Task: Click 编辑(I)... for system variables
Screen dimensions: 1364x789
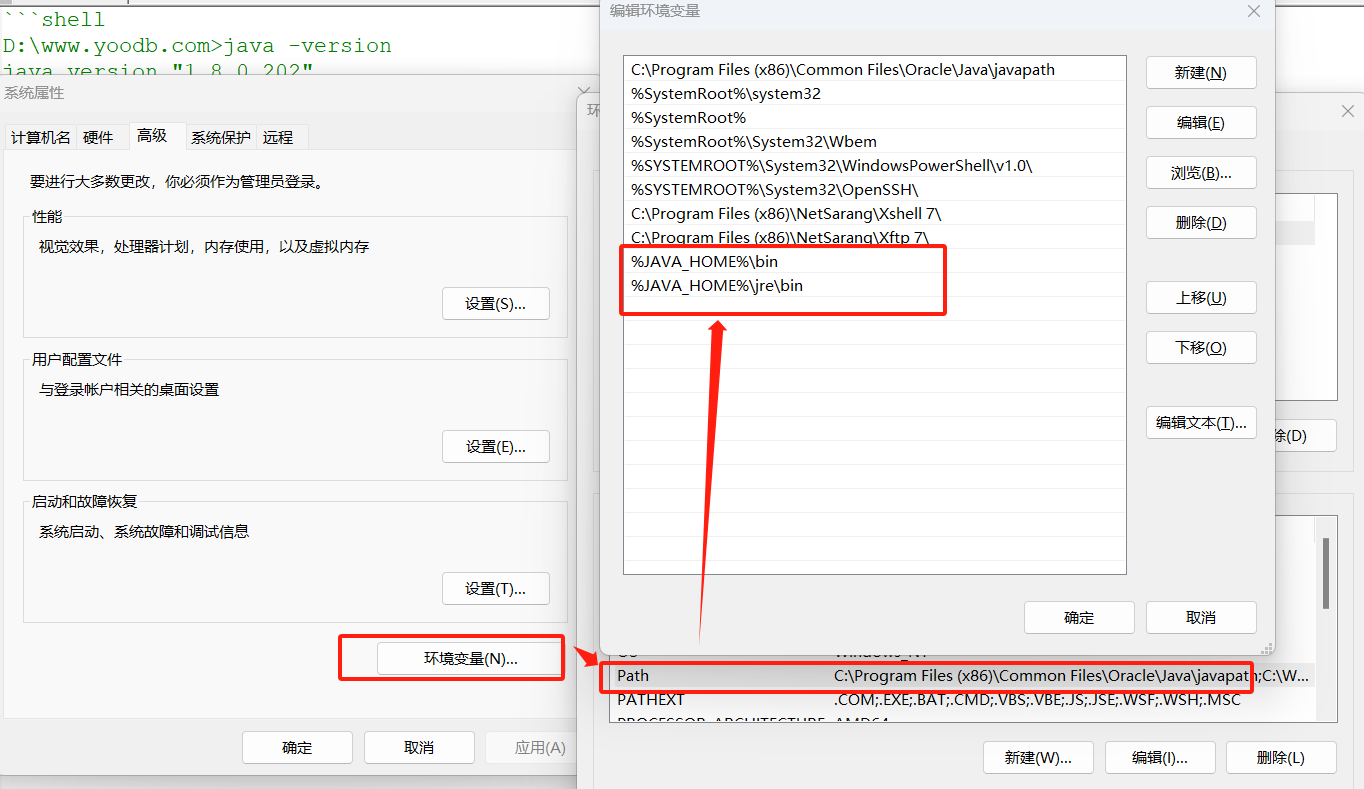Action: (1160, 757)
